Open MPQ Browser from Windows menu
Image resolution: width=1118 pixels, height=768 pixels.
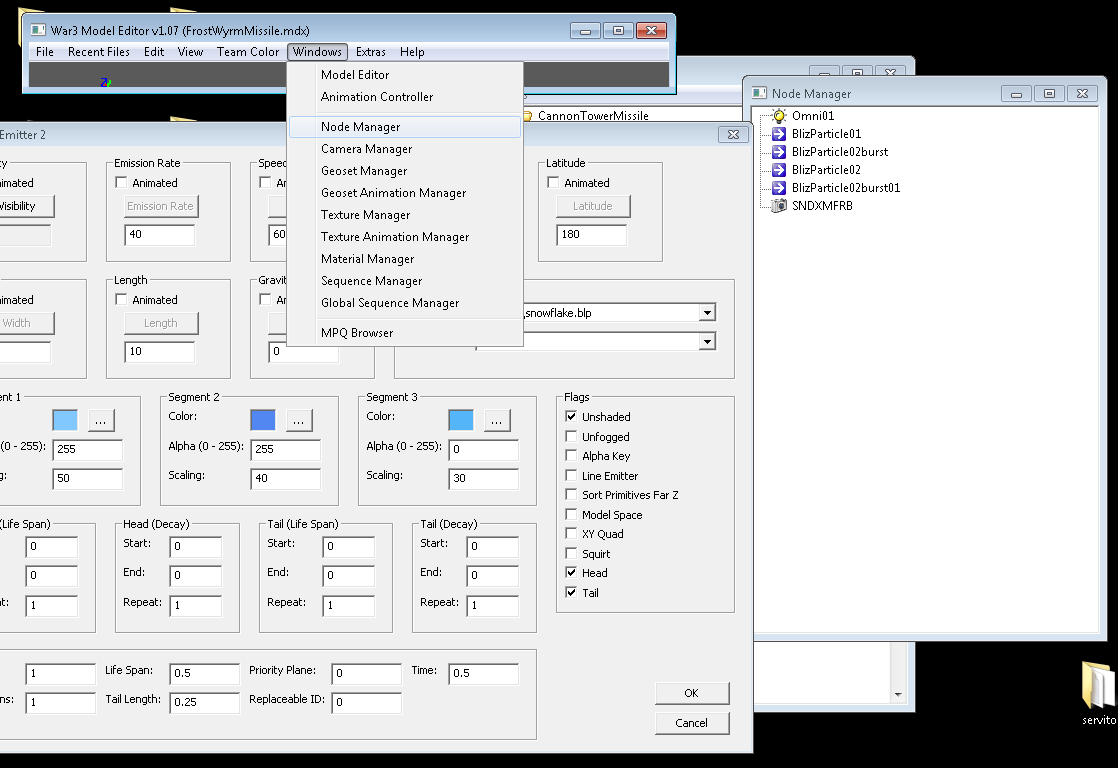[405, 333]
